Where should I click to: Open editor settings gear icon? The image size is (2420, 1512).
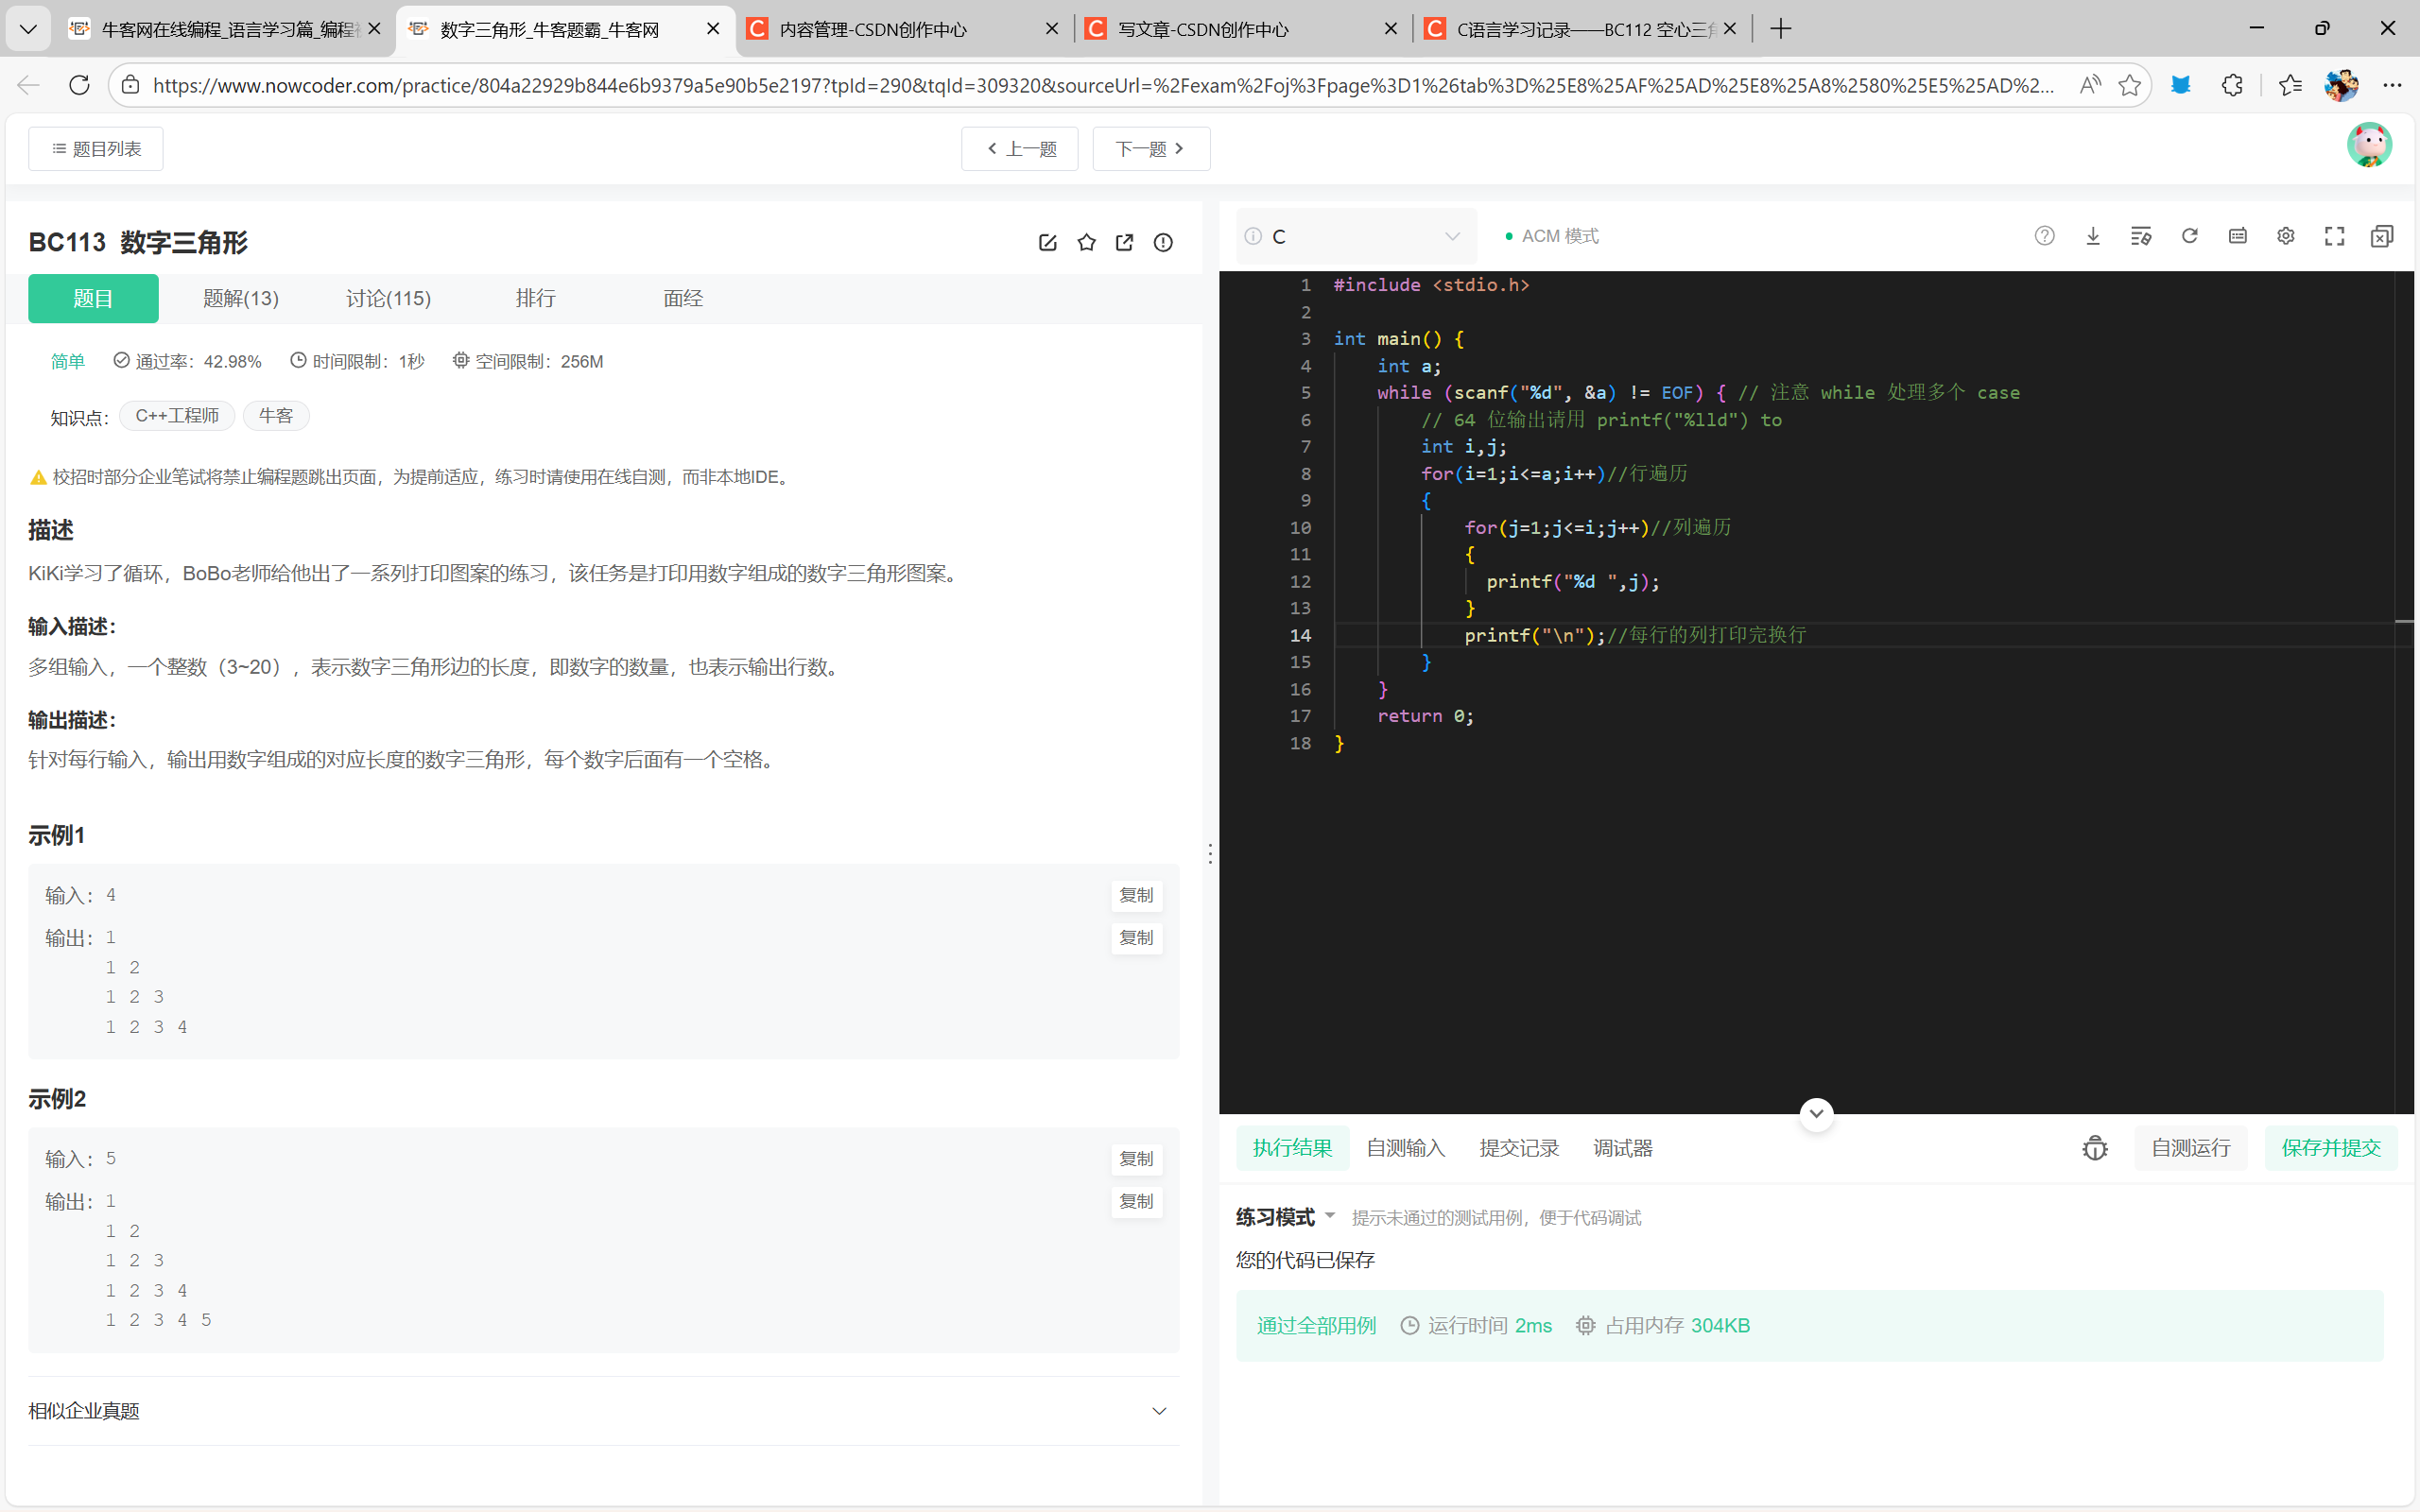[x=2285, y=236]
